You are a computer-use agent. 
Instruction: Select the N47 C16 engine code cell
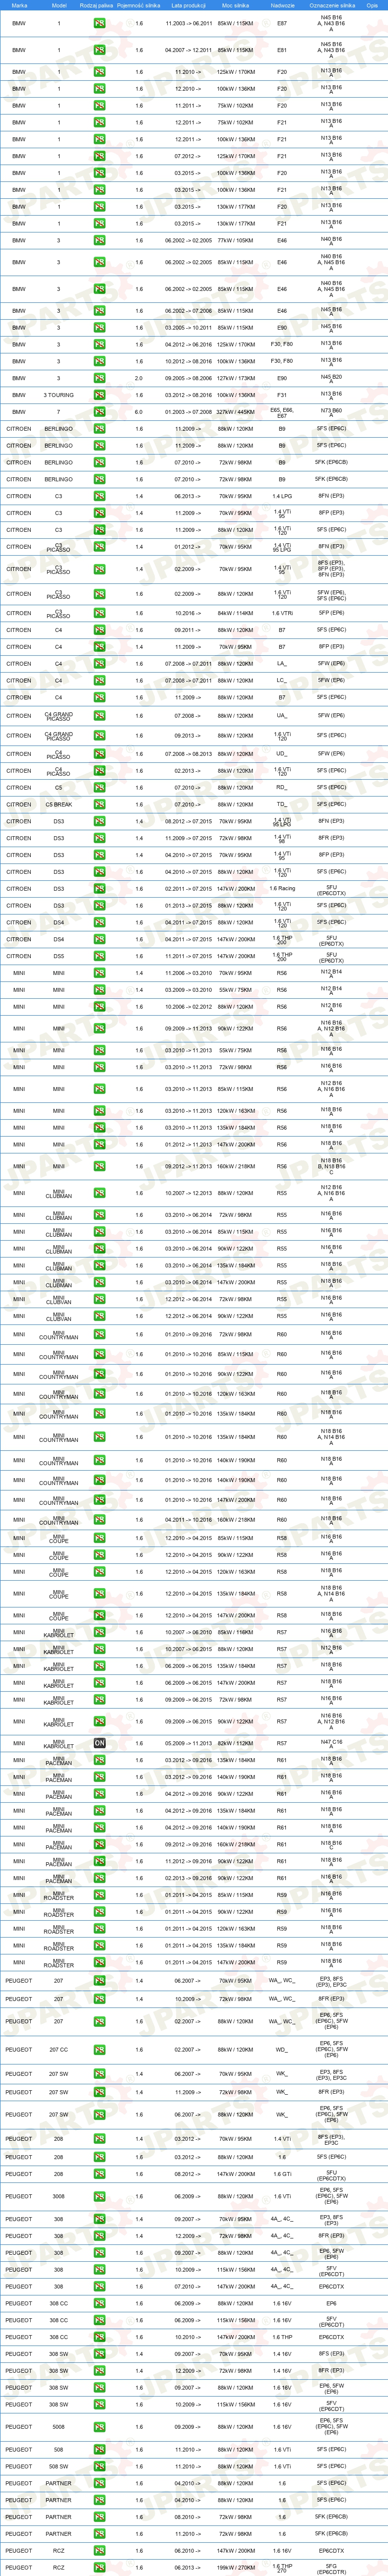[331, 1743]
